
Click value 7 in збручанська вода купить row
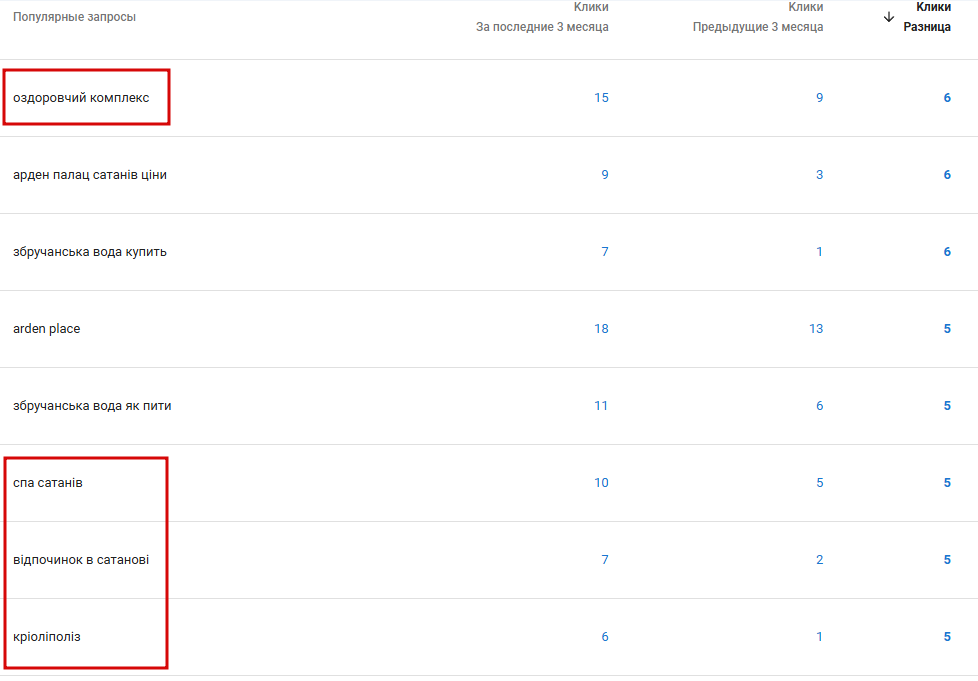pos(605,252)
